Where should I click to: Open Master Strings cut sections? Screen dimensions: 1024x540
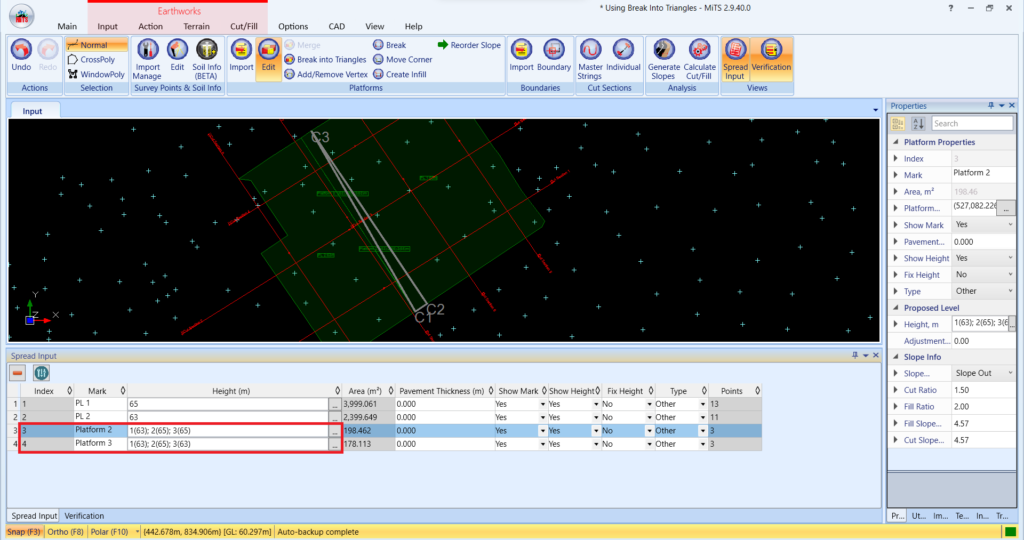590,59
